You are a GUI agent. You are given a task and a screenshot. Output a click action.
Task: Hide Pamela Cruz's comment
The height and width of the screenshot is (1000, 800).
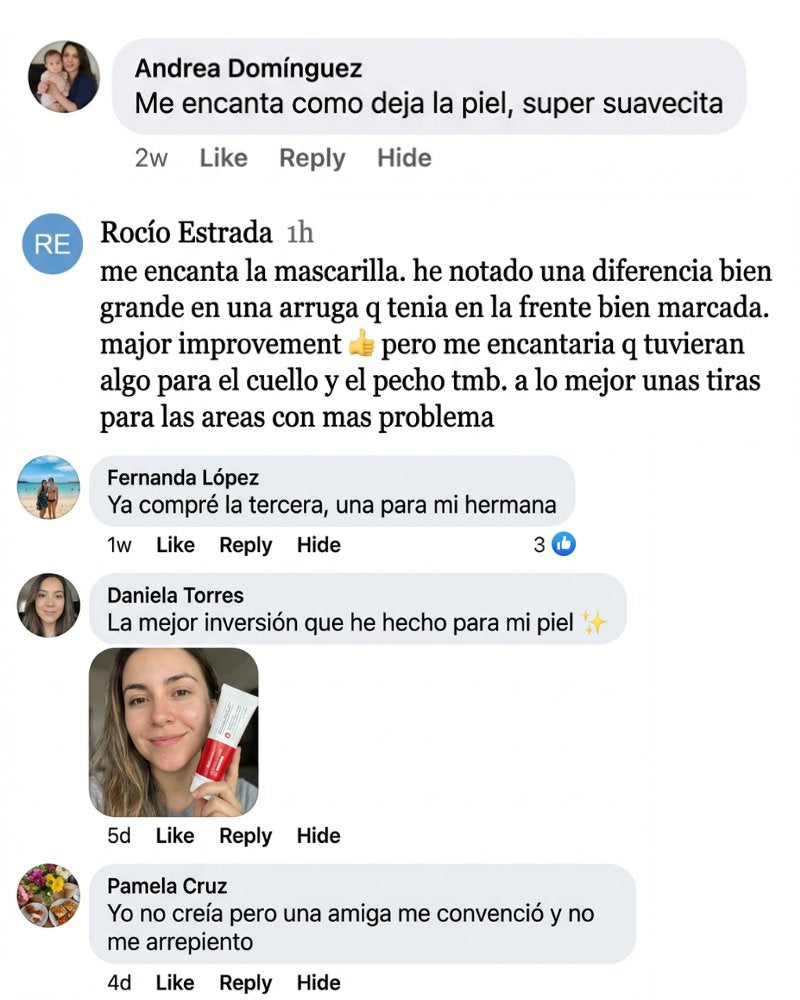[x=318, y=983]
